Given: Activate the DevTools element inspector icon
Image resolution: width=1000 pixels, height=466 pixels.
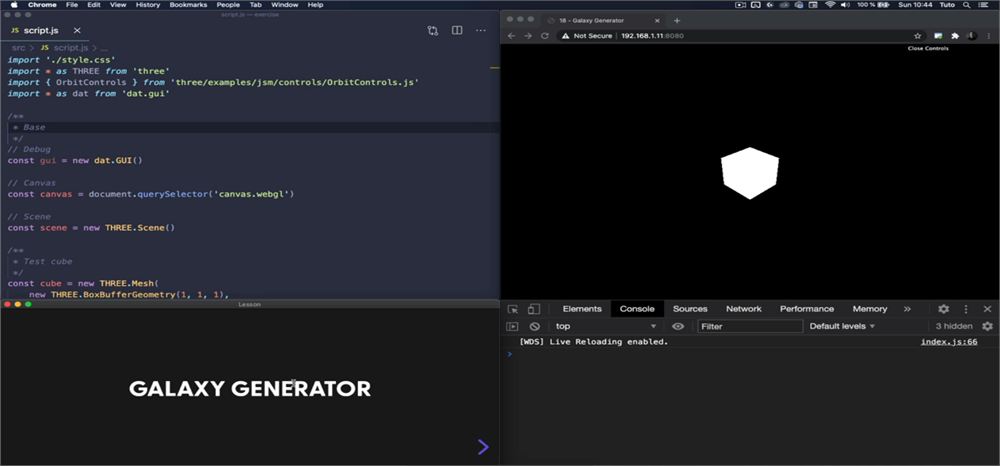Looking at the screenshot, I should [513, 309].
